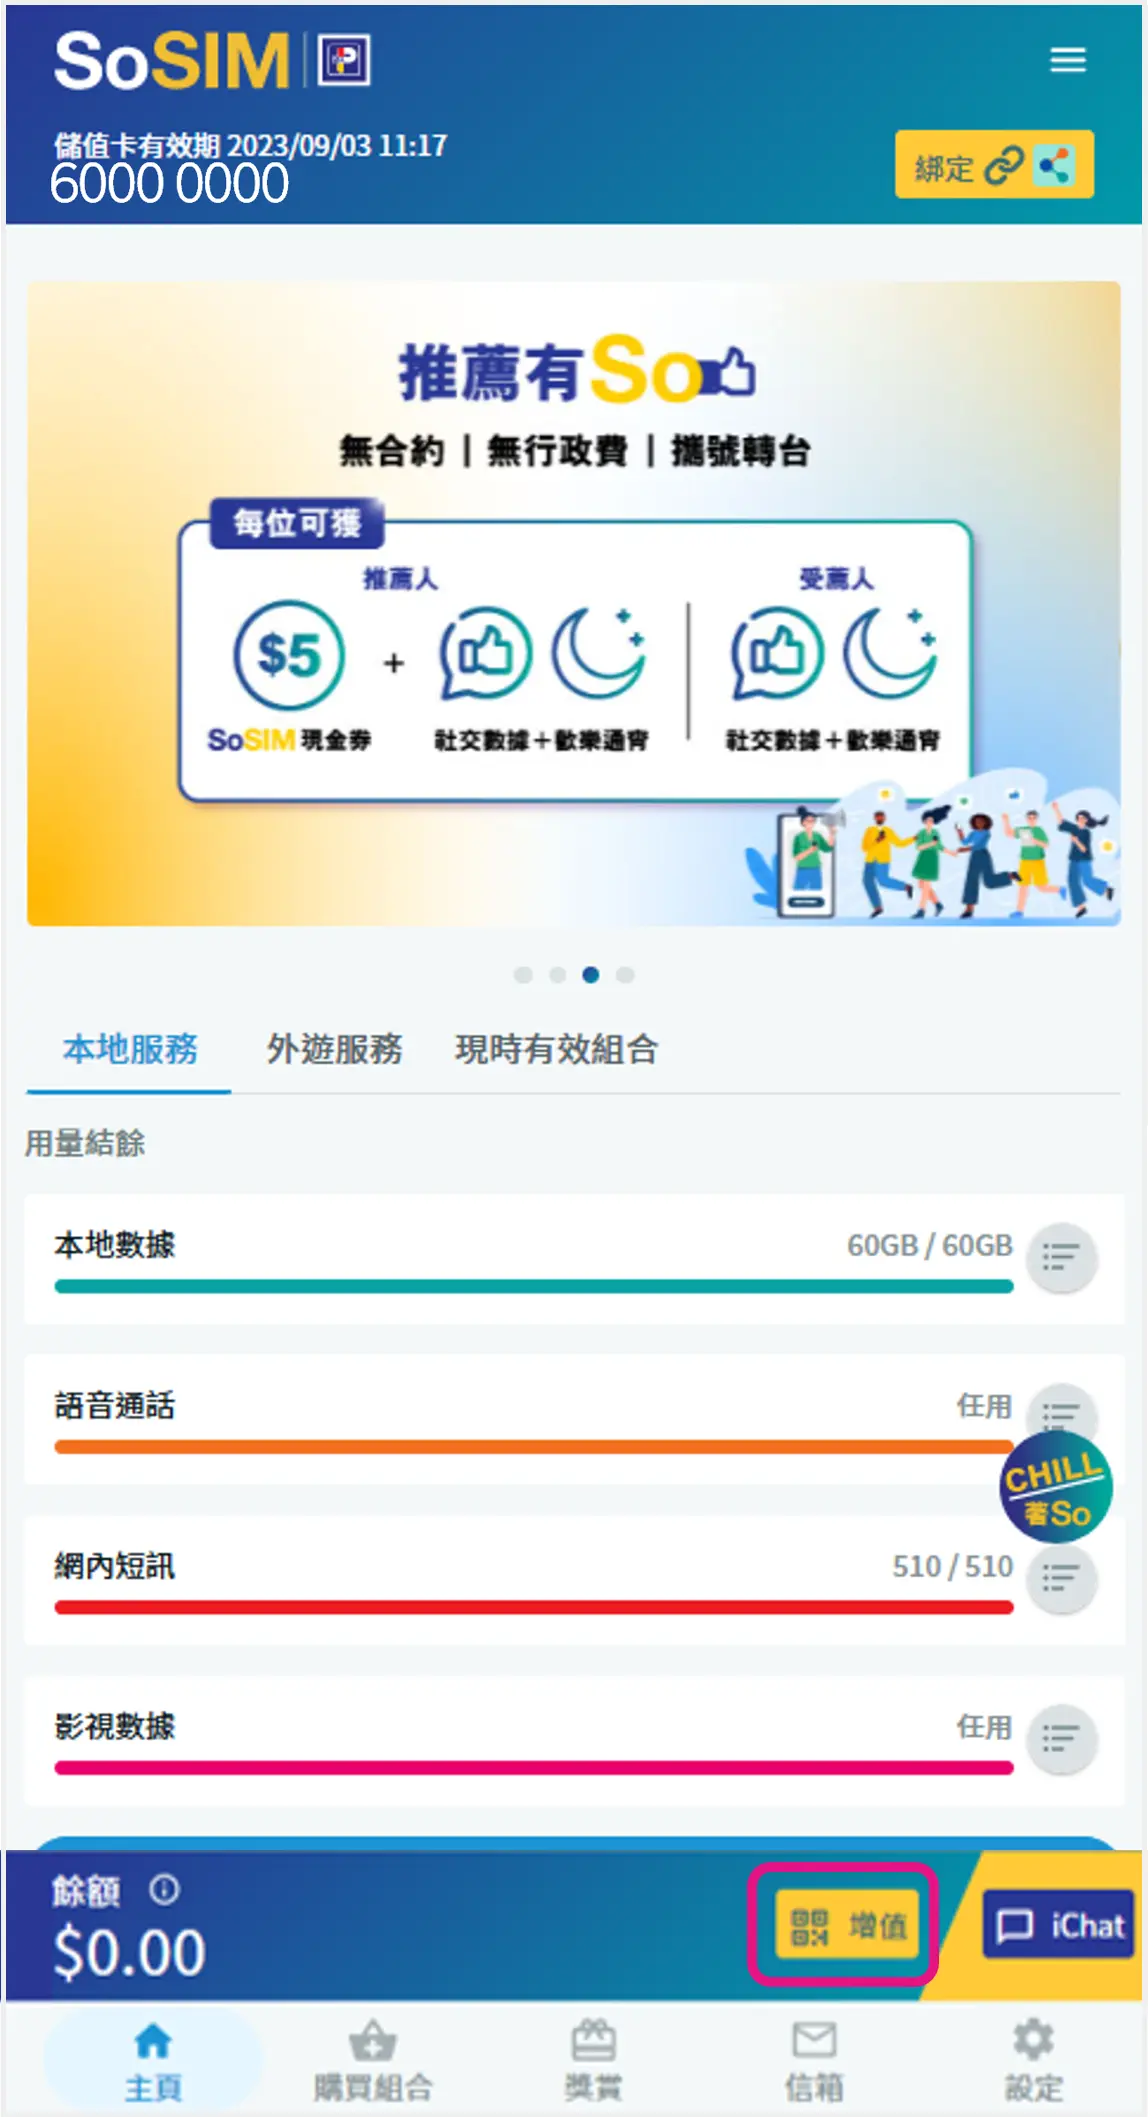Go to the 主頁 home icon
This screenshot has height=2117, width=1148.
[x=153, y=2040]
